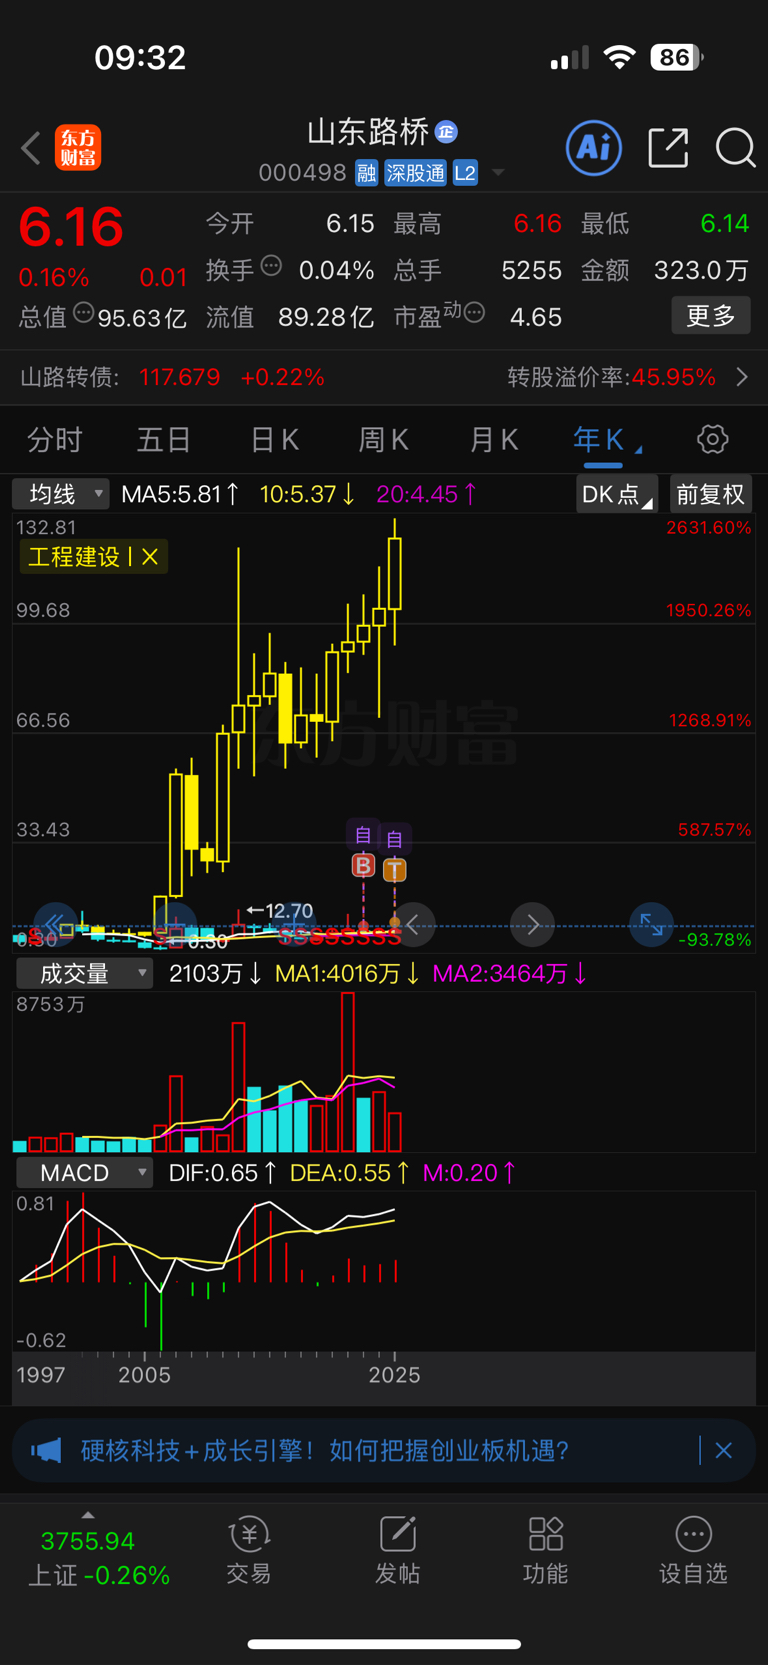Expand 山路转债 row chevron
The image size is (769, 1665).
(742, 377)
